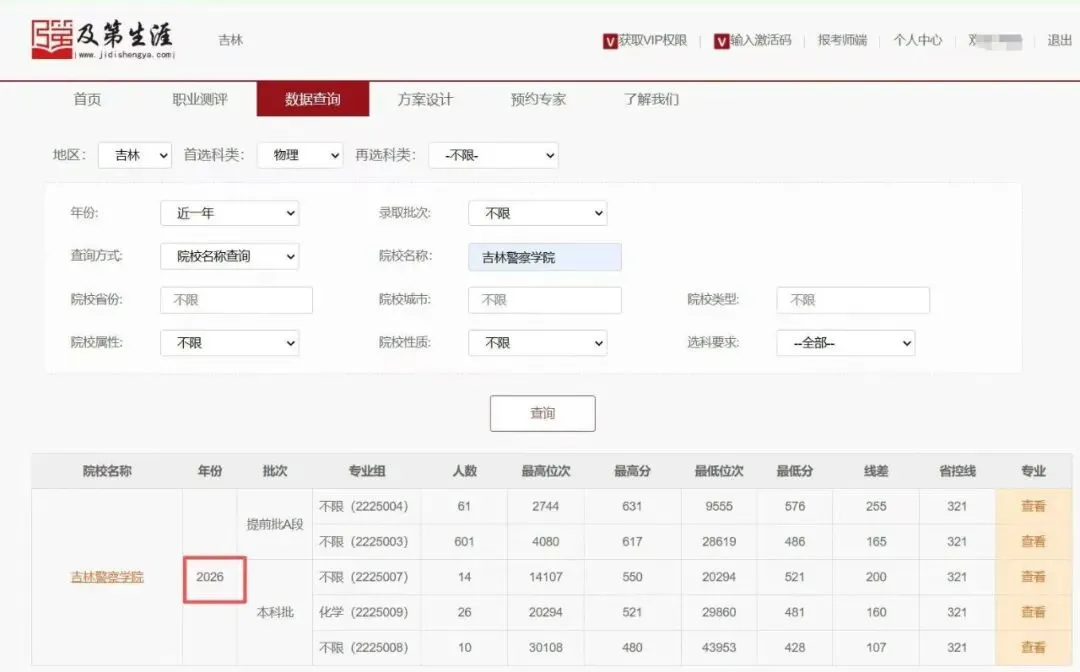The height and width of the screenshot is (672, 1080).
Task: Open the 录取批次 dropdown
Action: pyautogui.click(x=537, y=213)
